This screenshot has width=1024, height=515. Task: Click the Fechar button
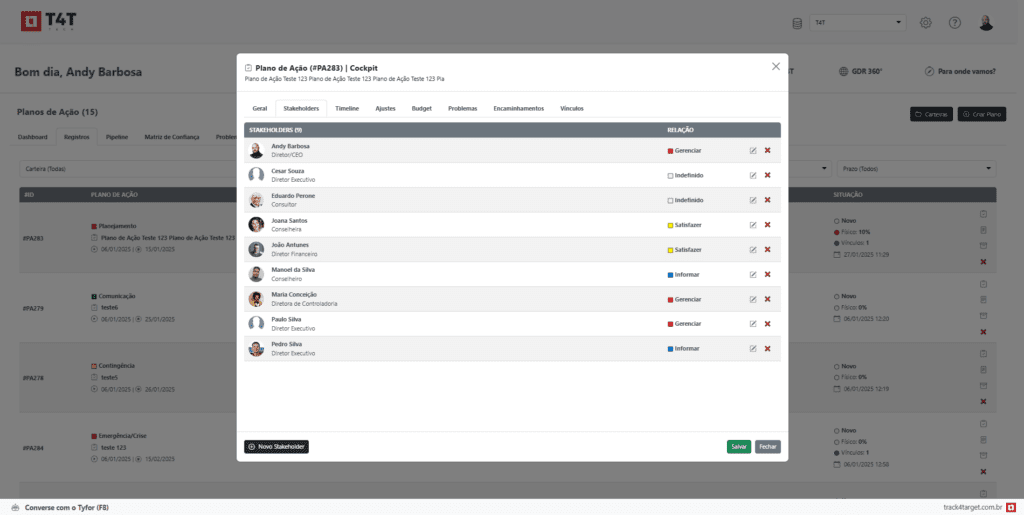click(x=767, y=447)
